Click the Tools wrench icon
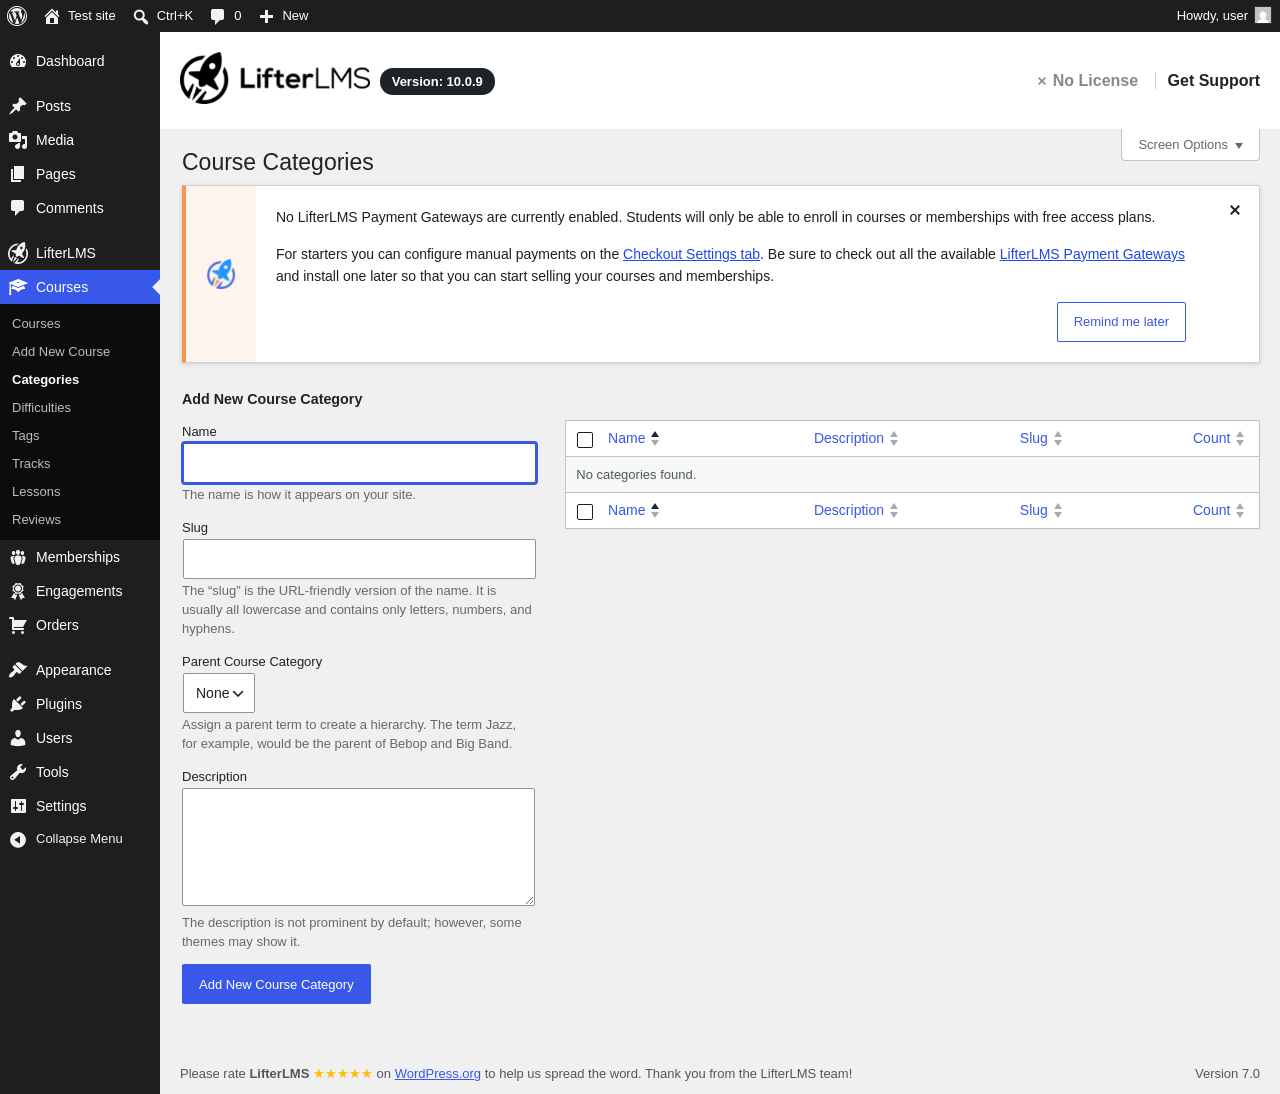This screenshot has width=1280, height=1094. (18, 772)
